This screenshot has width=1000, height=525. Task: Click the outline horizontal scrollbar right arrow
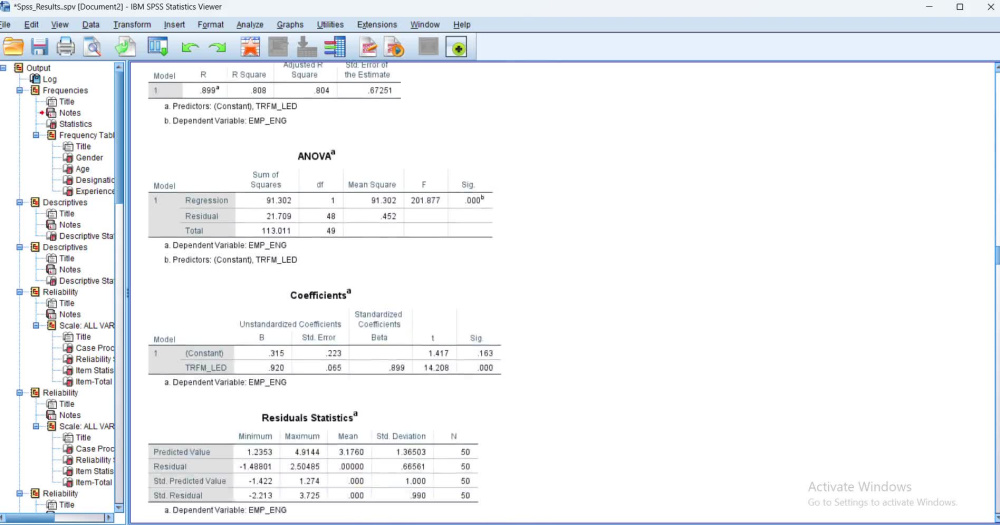click(108, 517)
